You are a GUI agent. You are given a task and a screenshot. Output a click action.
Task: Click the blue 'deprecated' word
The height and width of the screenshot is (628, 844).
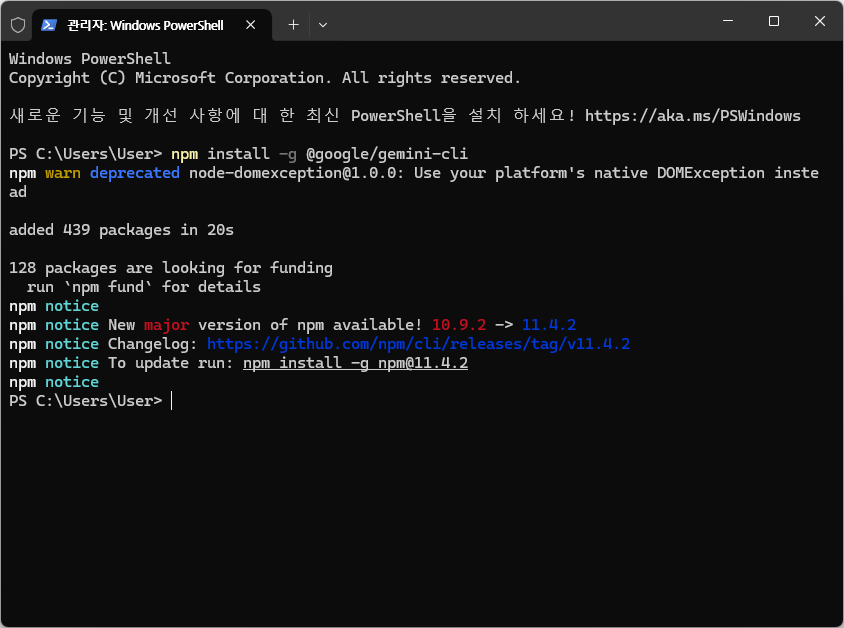click(x=135, y=173)
